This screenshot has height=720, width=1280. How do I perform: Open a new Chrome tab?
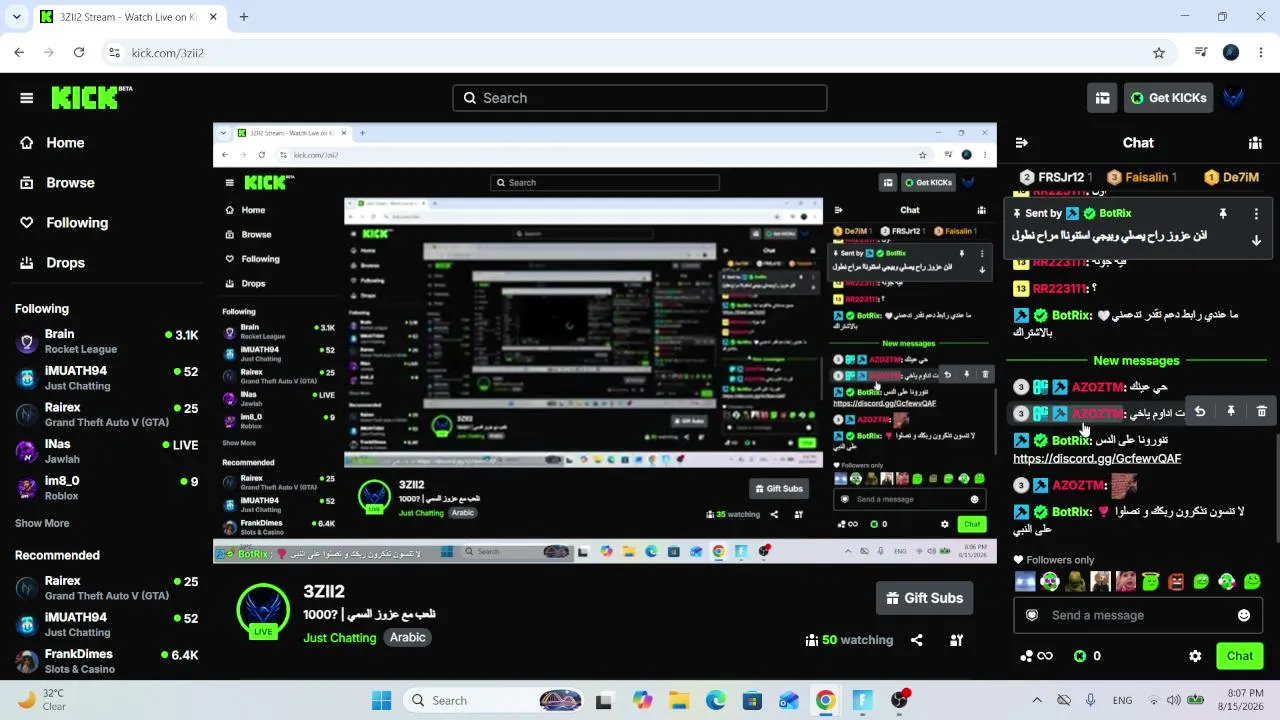(244, 17)
